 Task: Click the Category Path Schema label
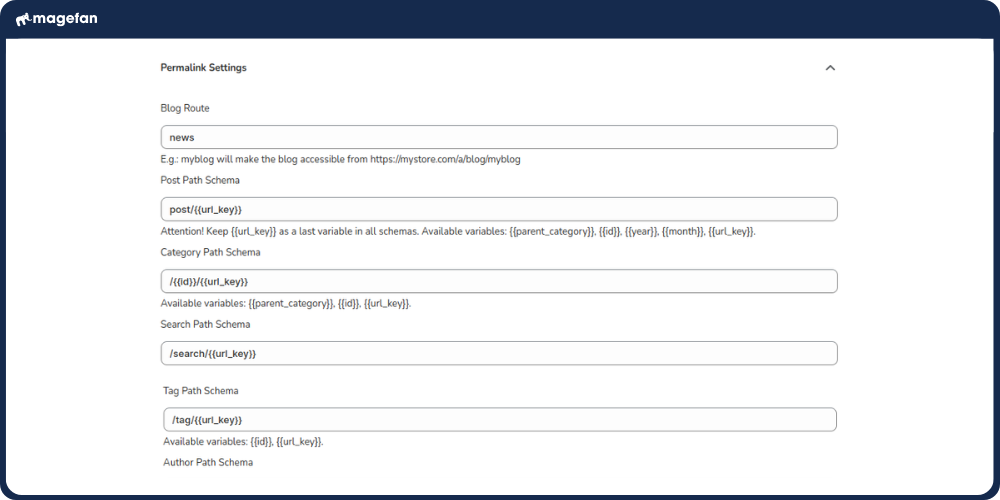point(210,252)
